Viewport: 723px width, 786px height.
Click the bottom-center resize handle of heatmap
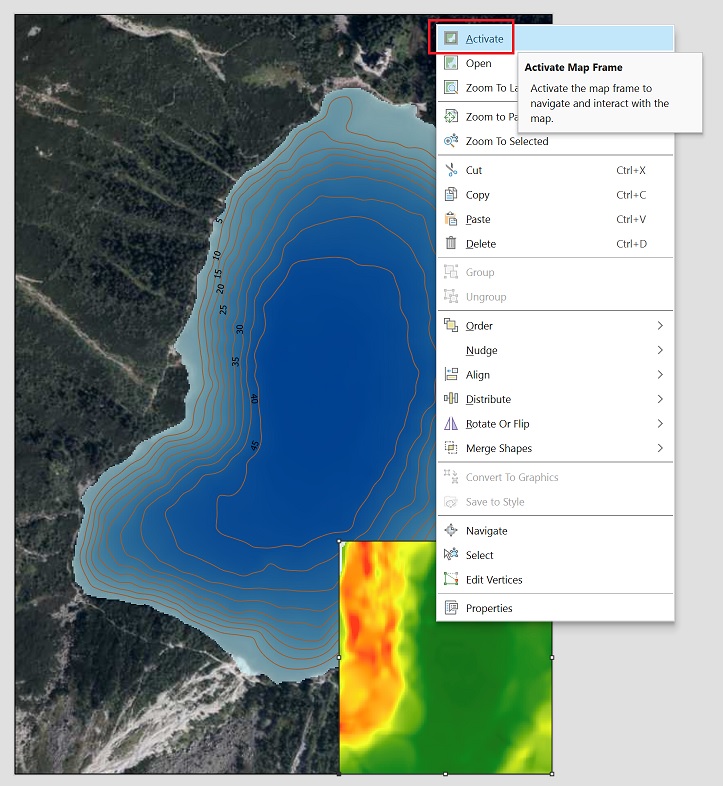[445, 773]
